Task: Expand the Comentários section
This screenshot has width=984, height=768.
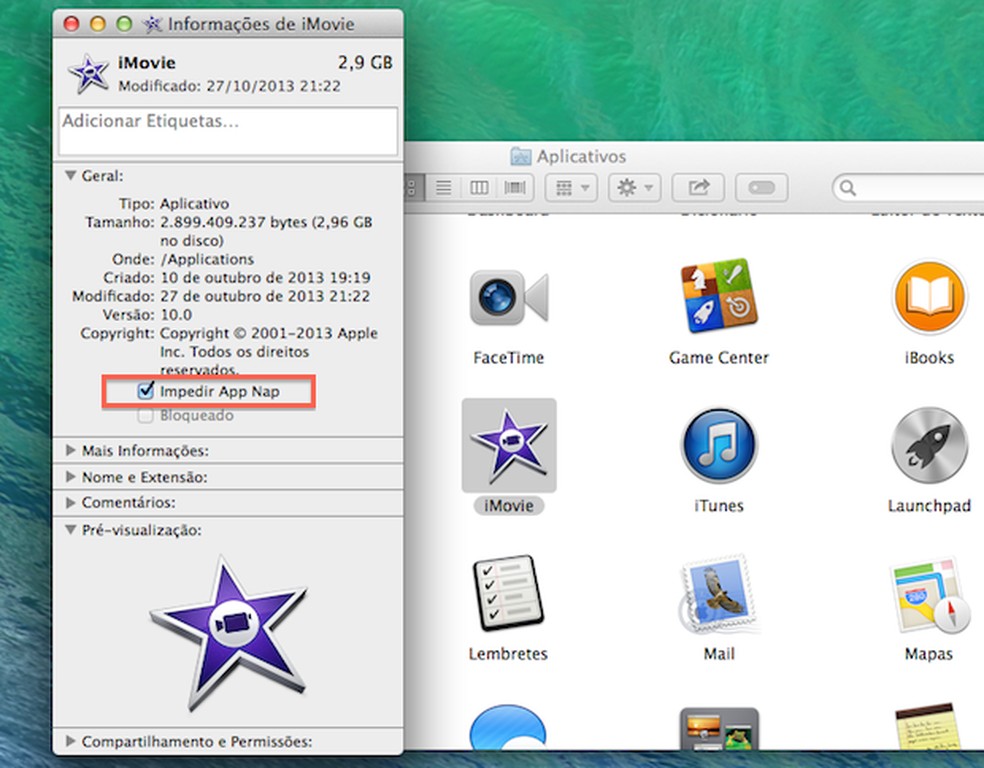Action: [71, 503]
